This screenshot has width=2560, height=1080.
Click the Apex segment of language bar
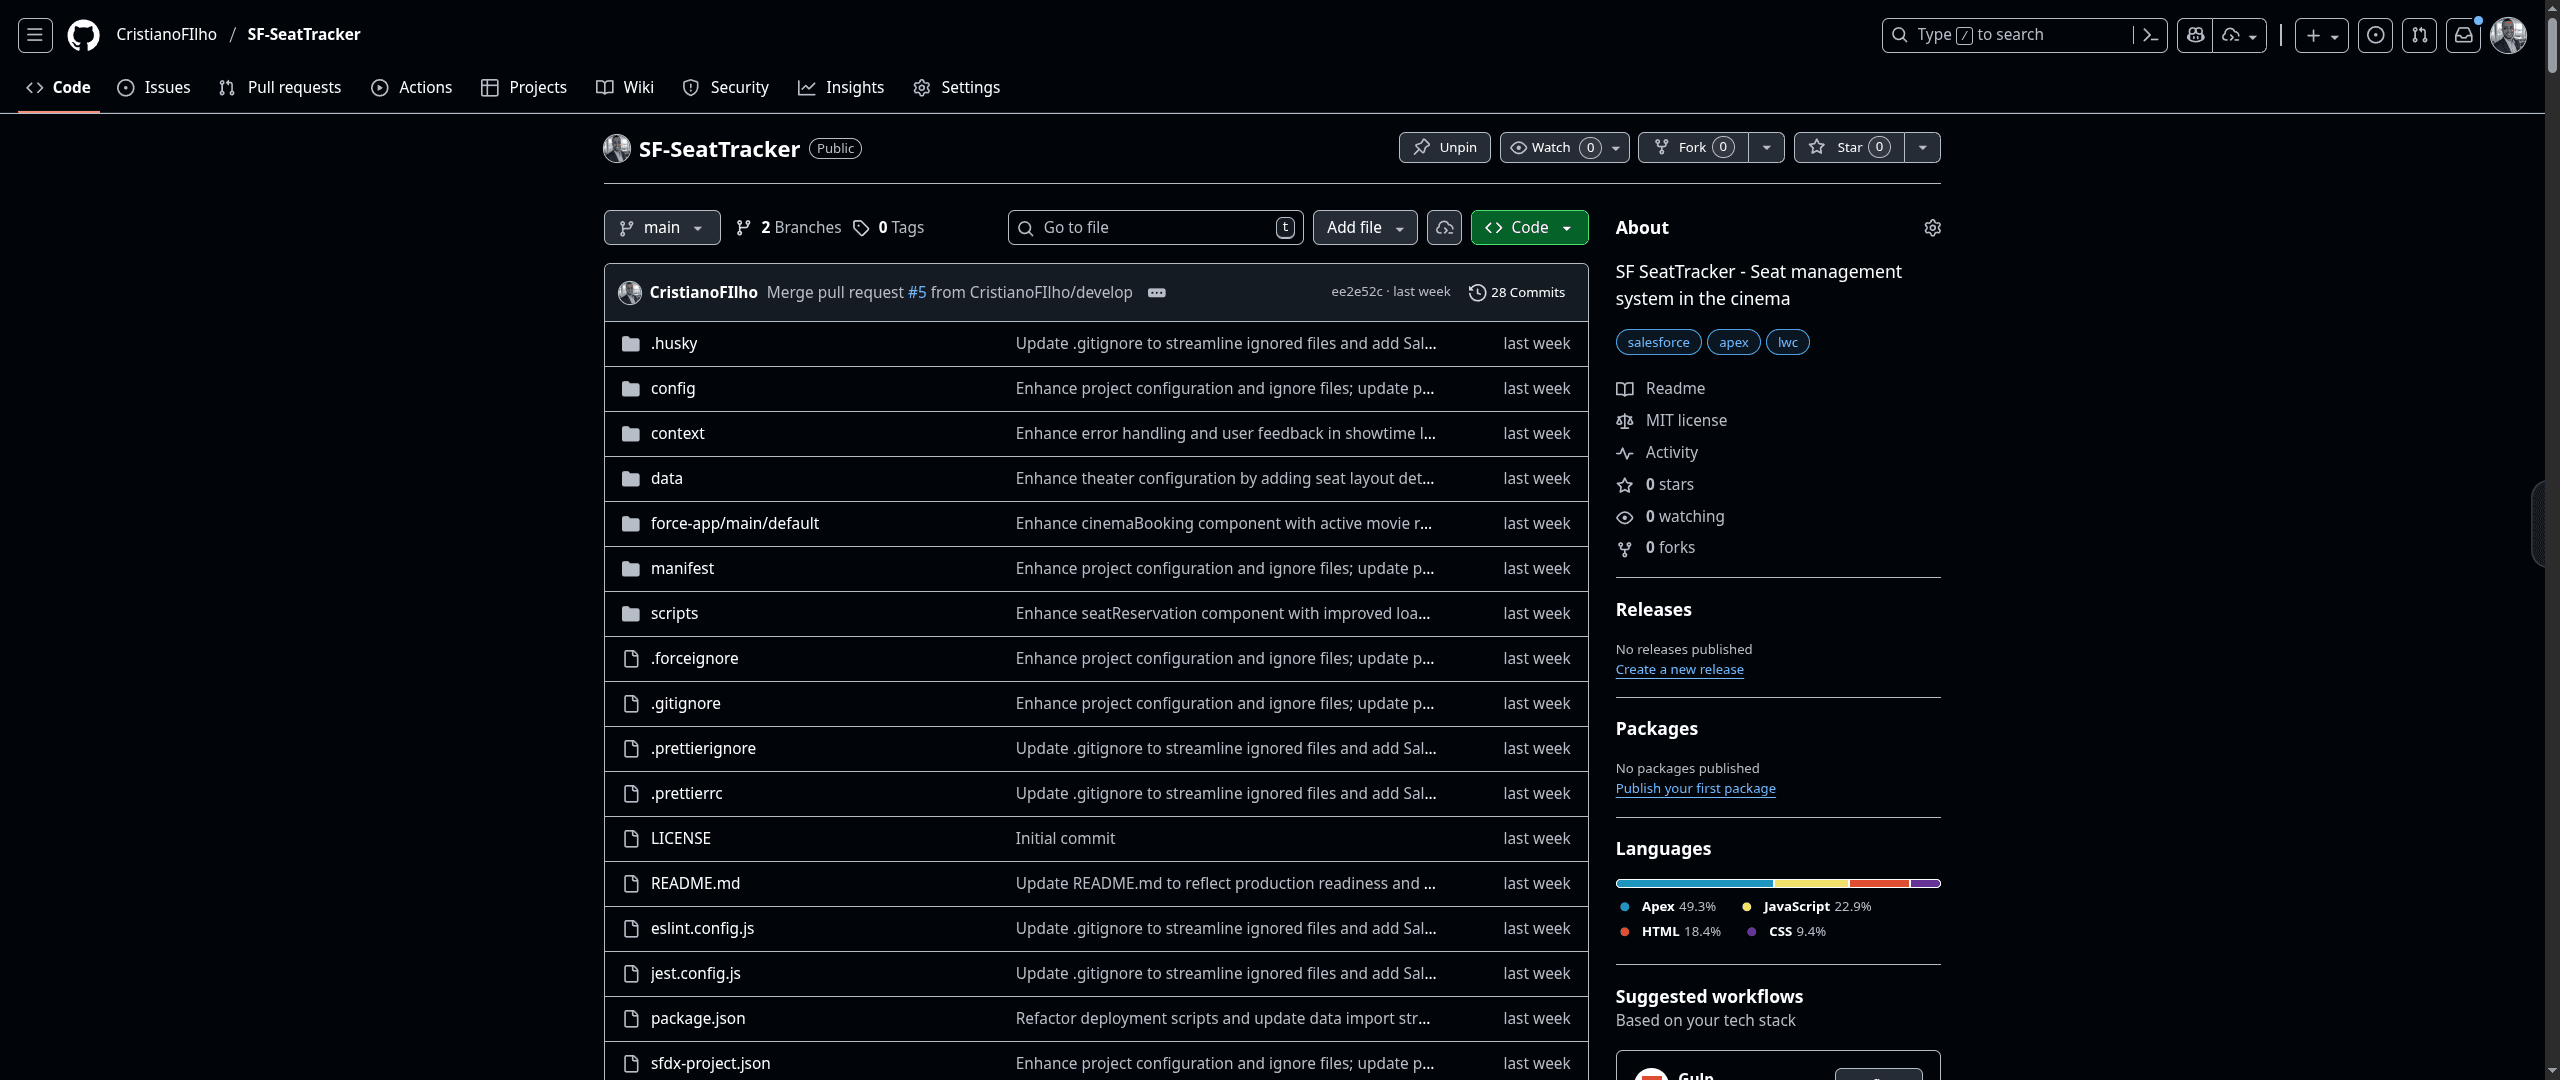coord(1693,884)
